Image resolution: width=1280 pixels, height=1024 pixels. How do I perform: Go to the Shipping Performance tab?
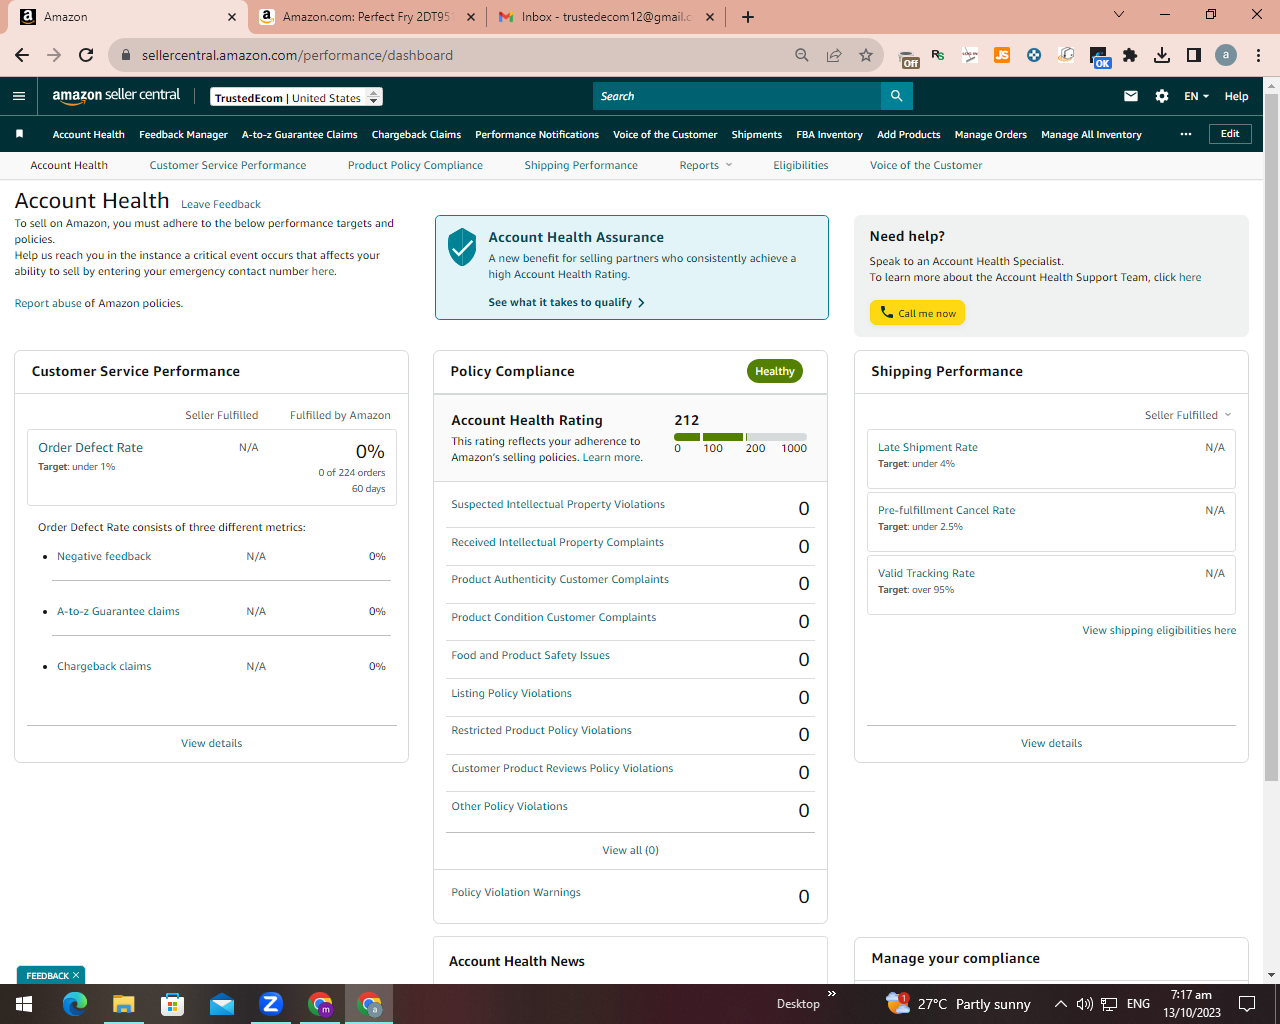coord(581,165)
